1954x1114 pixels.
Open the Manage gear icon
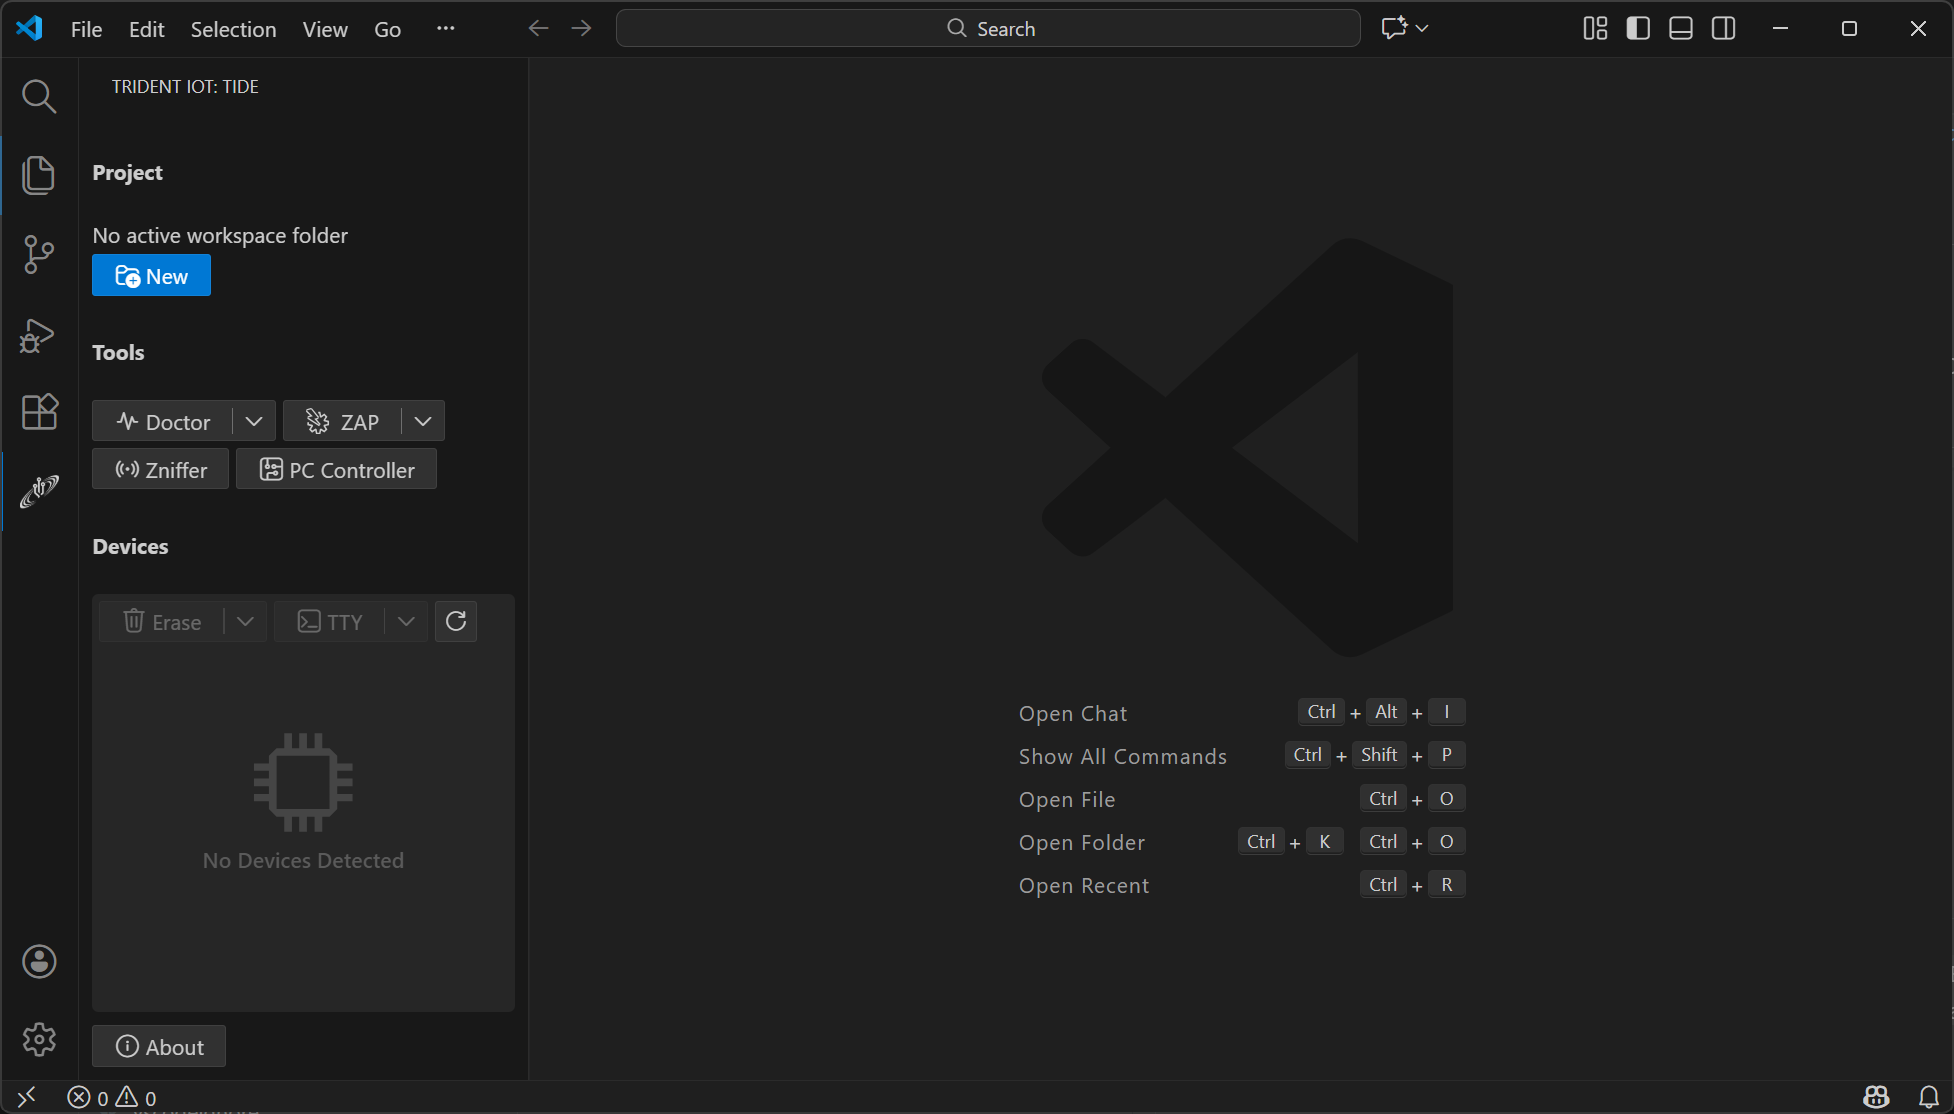39,1040
